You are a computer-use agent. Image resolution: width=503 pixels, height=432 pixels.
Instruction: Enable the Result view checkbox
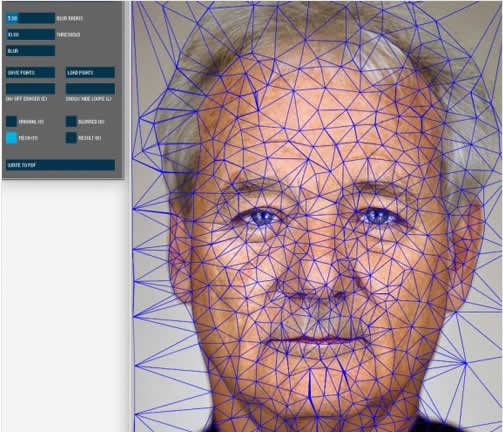(71, 138)
